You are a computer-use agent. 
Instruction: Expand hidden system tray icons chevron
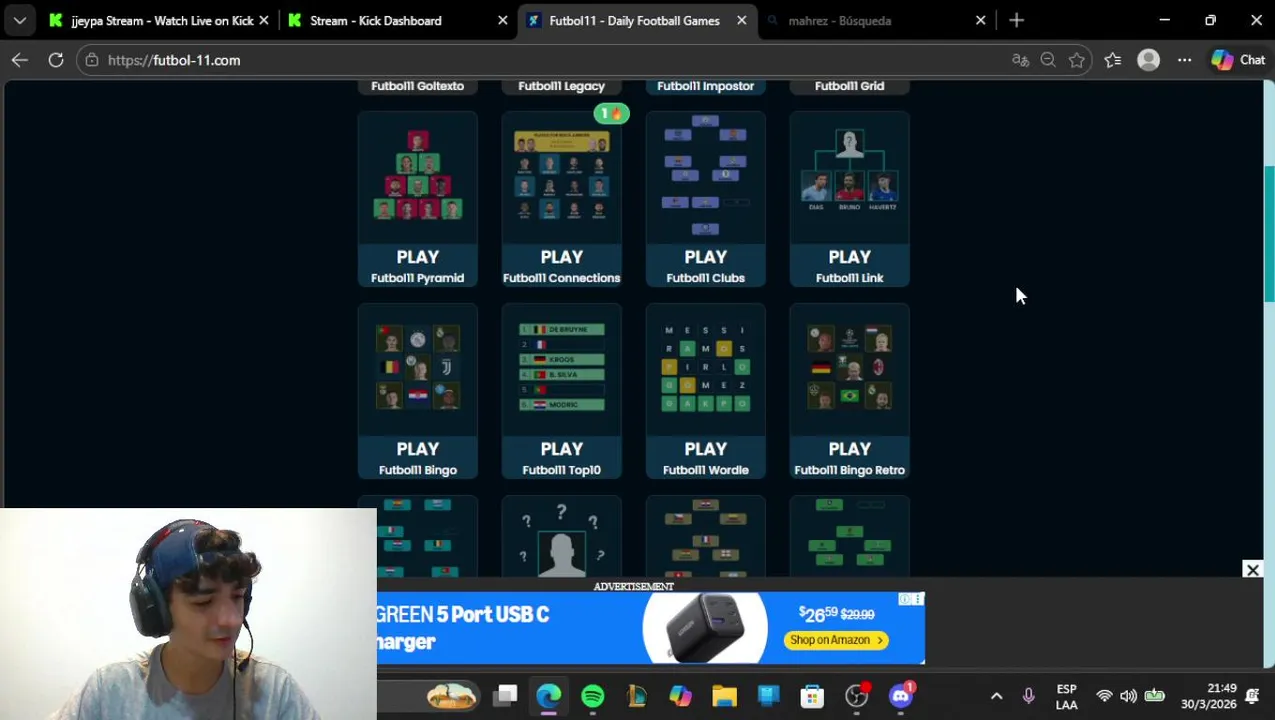click(996, 697)
